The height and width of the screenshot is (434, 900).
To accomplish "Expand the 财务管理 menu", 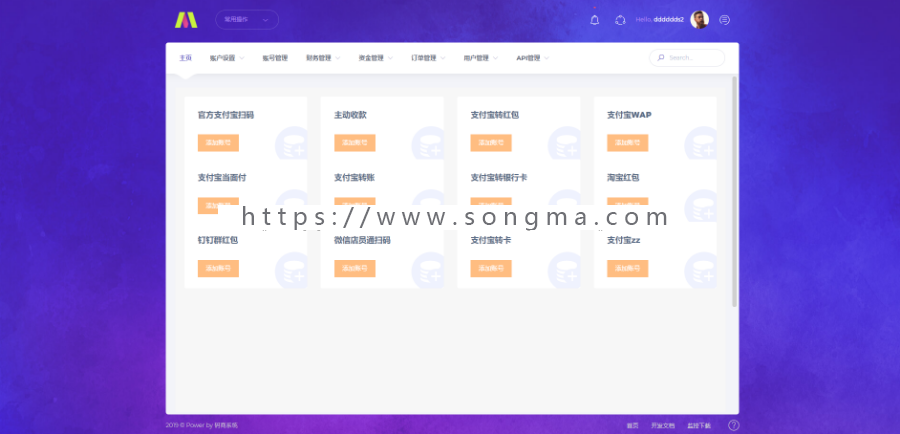I will (323, 58).
